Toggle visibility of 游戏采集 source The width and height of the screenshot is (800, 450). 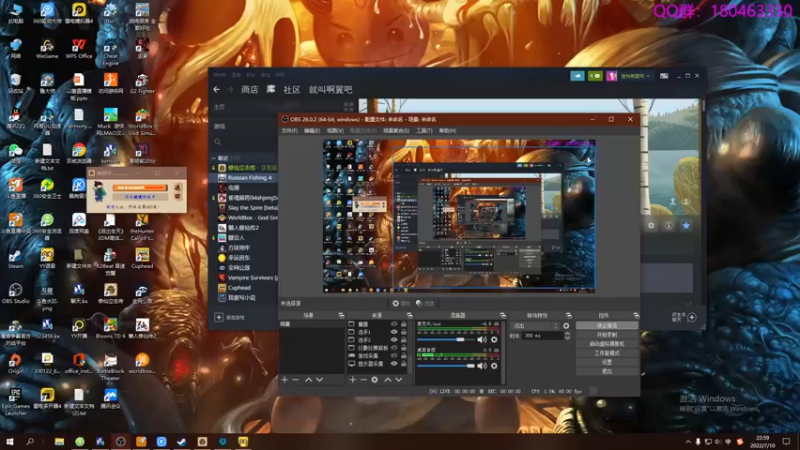(x=394, y=356)
